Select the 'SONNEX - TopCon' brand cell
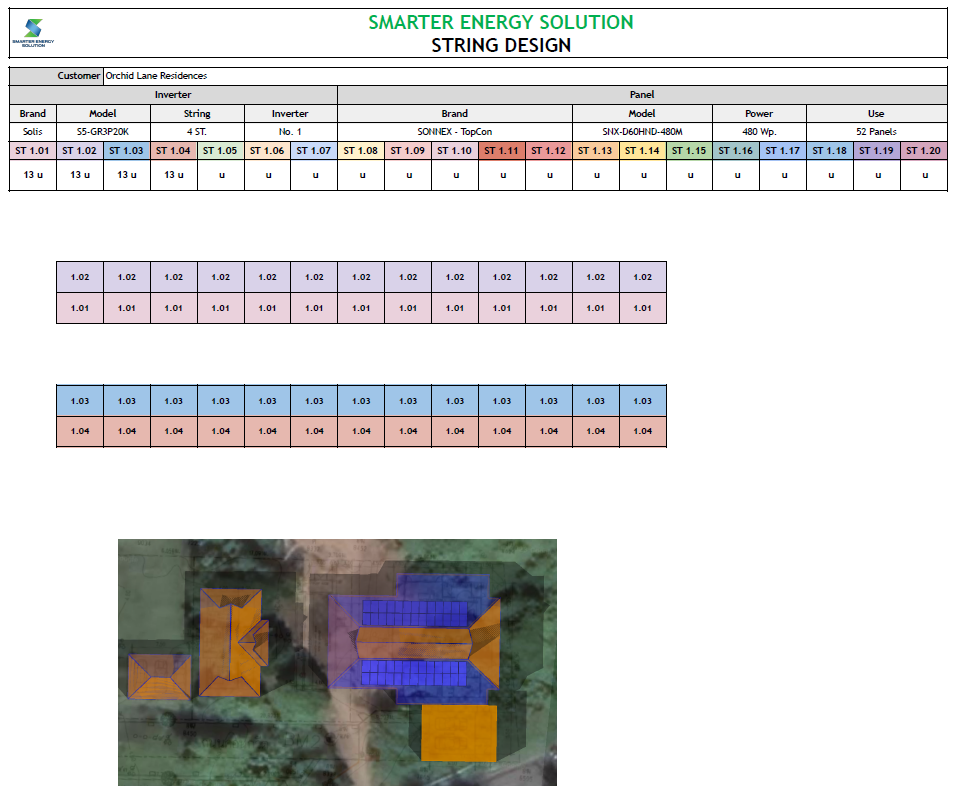 455,132
